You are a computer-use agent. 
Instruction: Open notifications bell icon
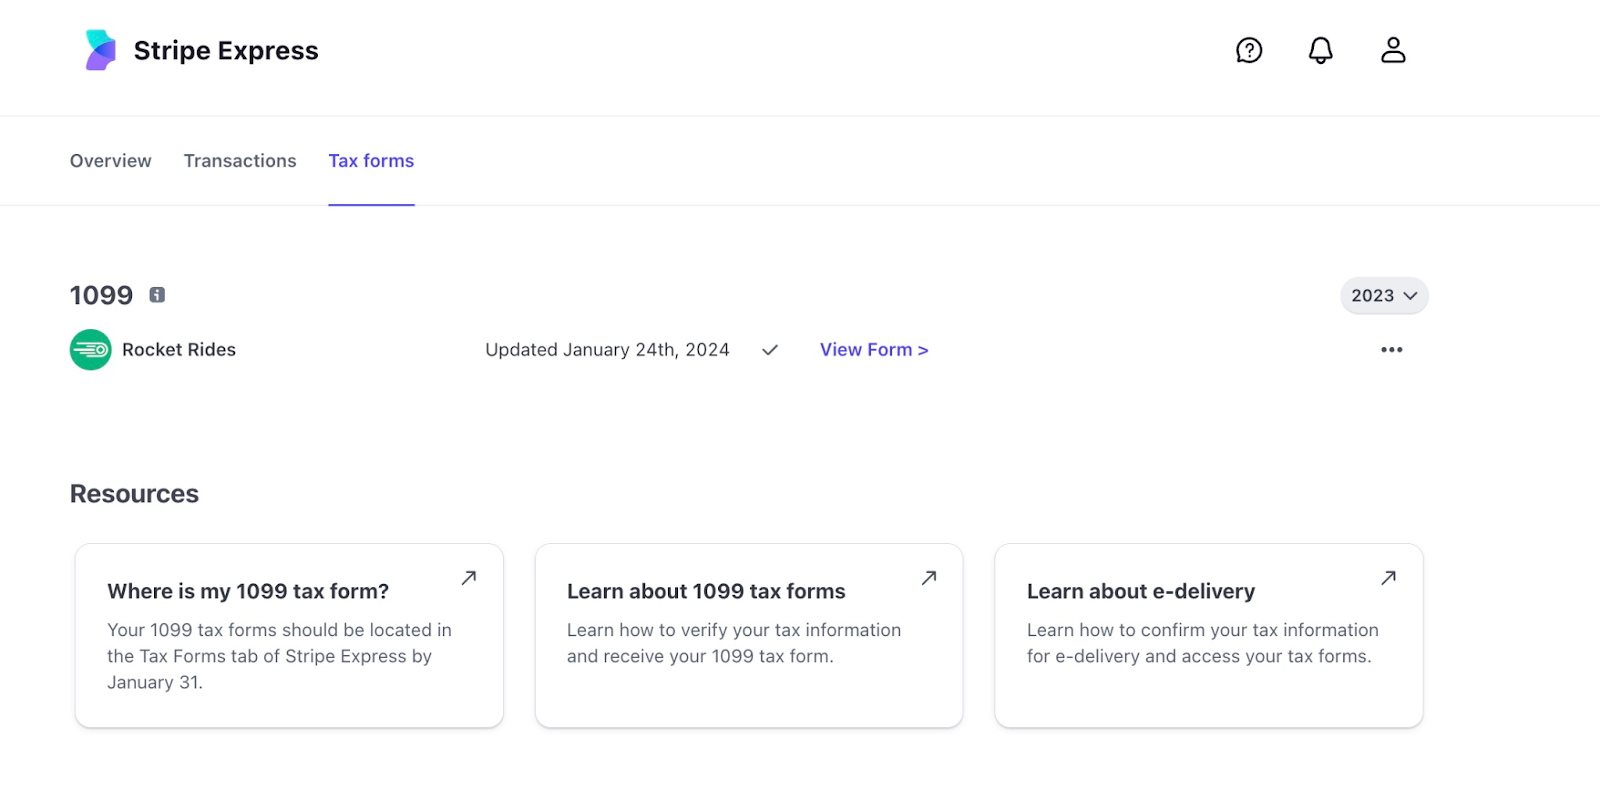point(1321,50)
